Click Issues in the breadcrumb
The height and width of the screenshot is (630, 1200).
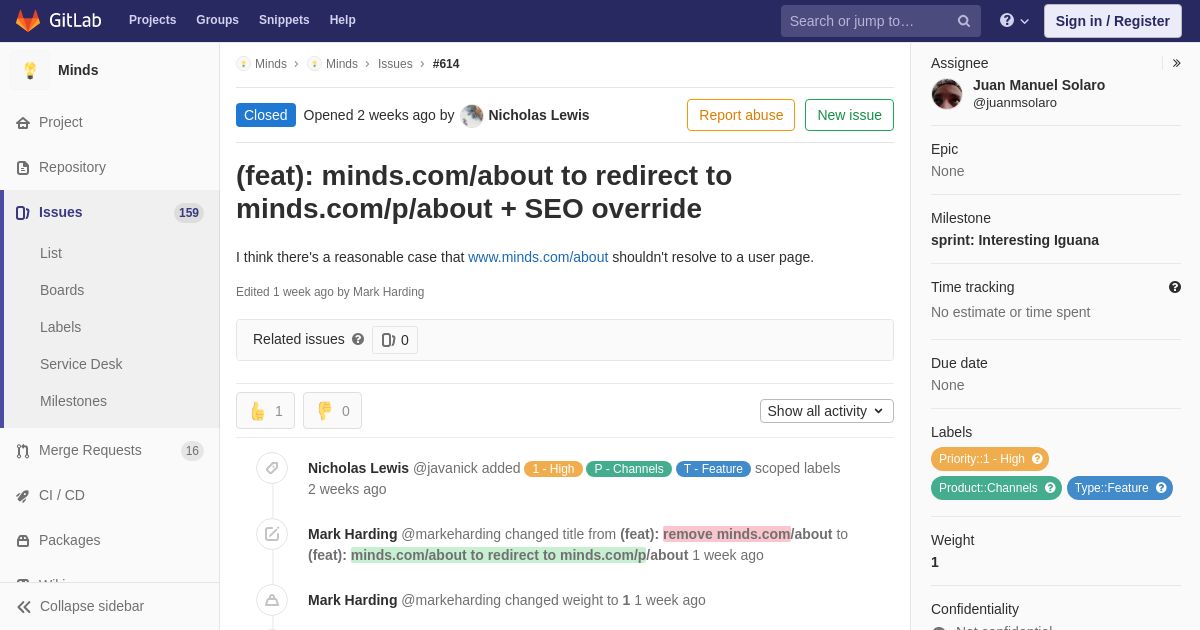pyautogui.click(x=395, y=64)
